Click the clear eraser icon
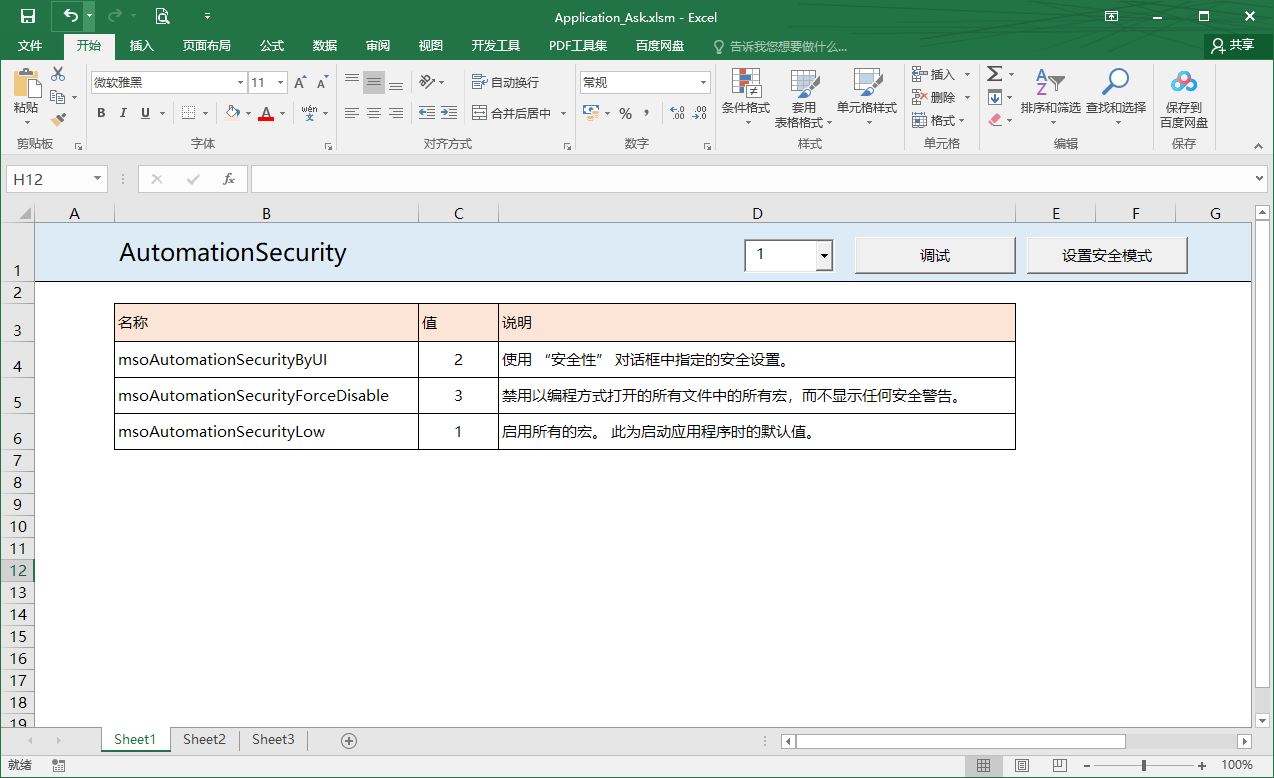This screenshot has height=778, width=1274. 995,120
